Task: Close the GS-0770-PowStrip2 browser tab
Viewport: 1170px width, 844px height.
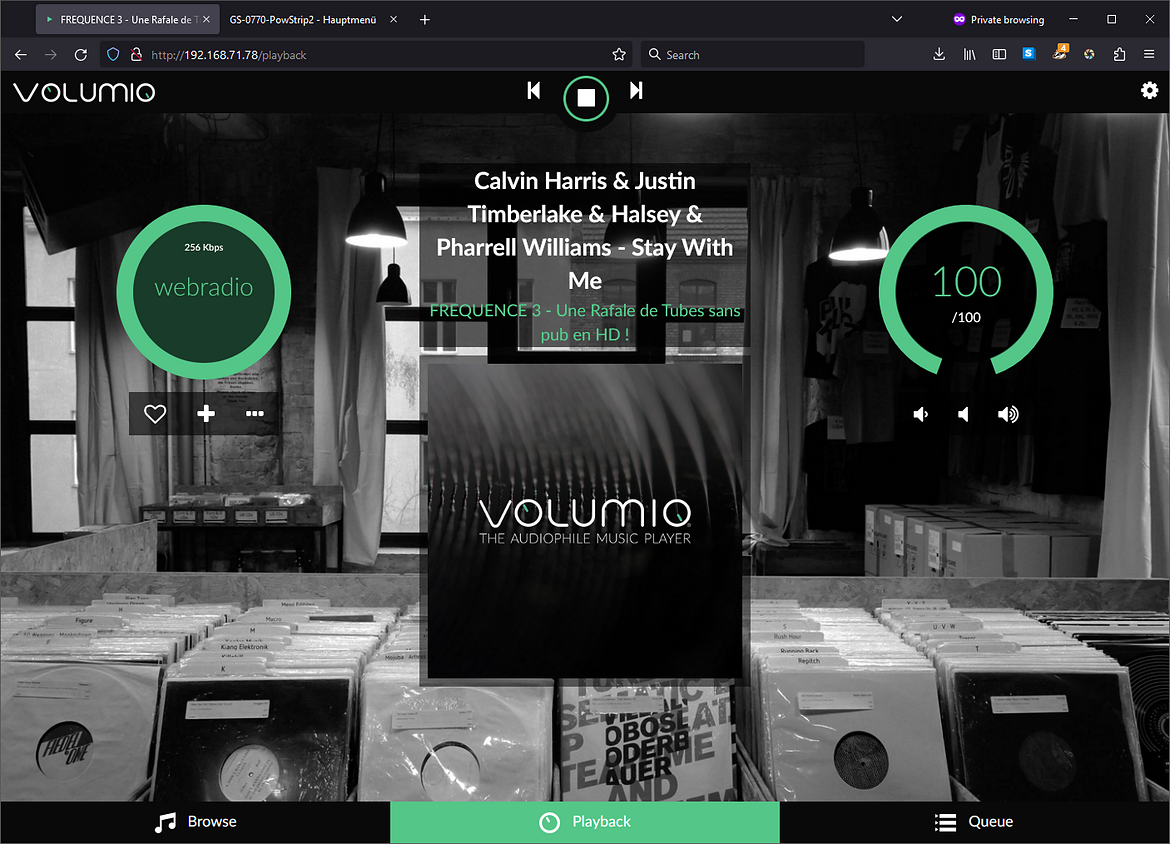Action: [x=393, y=19]
